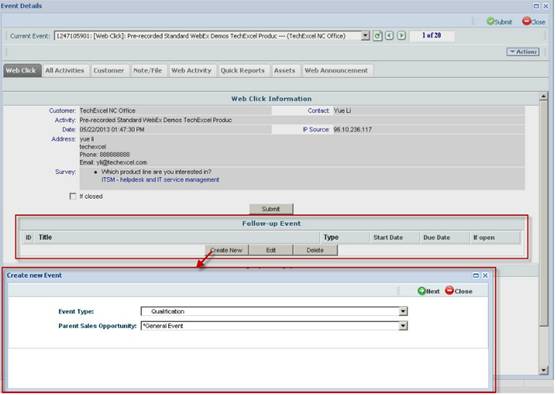Switch to the All Activities tab
The height and width of the screenshot is (395, 556).
[x=65, y=71]
